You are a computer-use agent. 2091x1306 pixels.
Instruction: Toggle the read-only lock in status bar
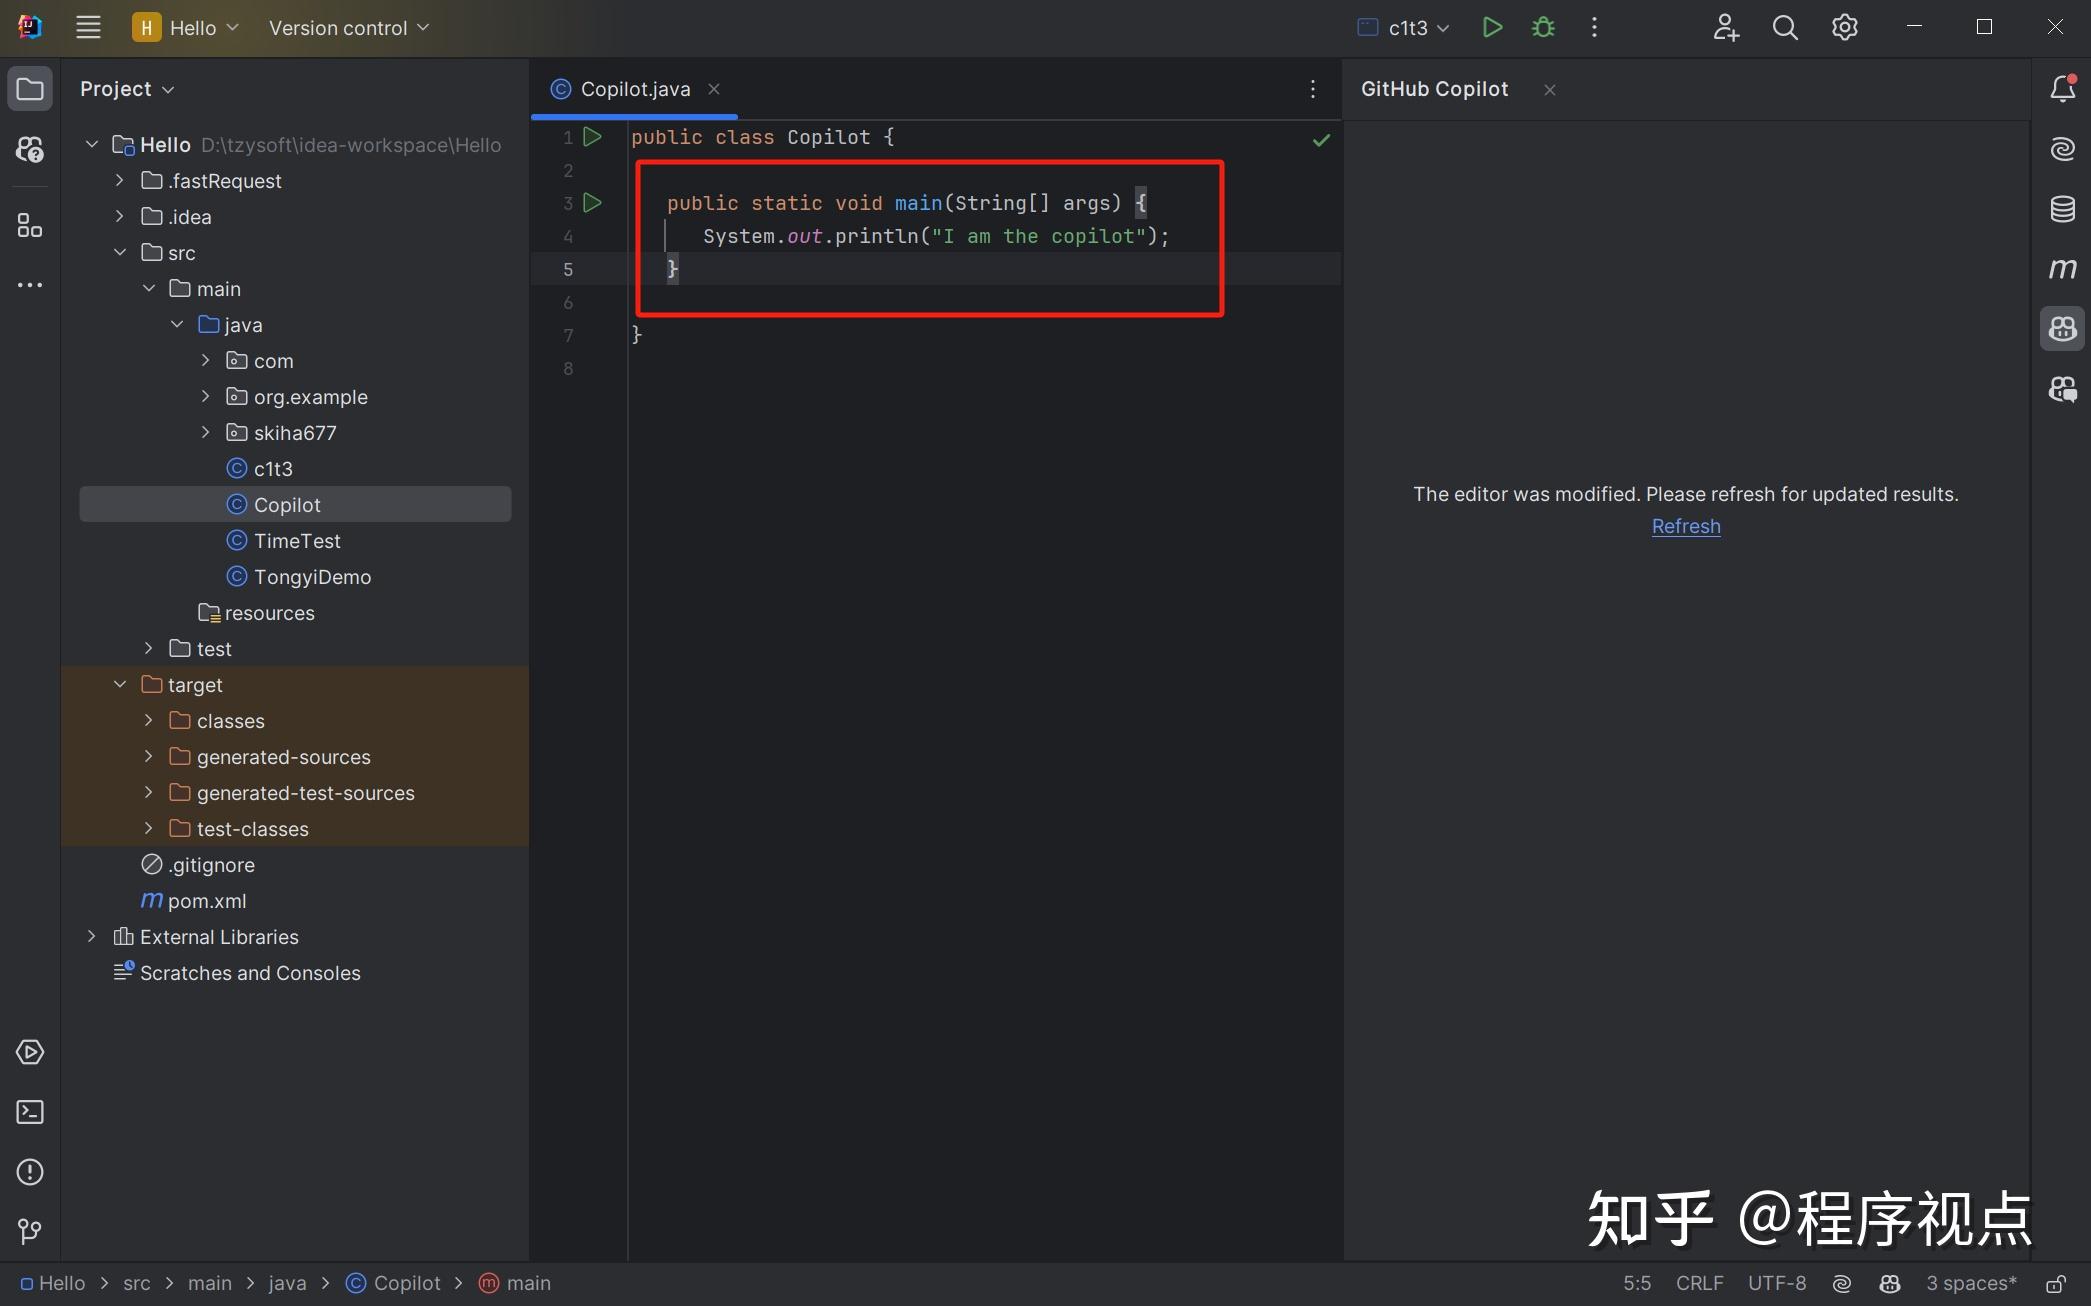point(2055,1284)
